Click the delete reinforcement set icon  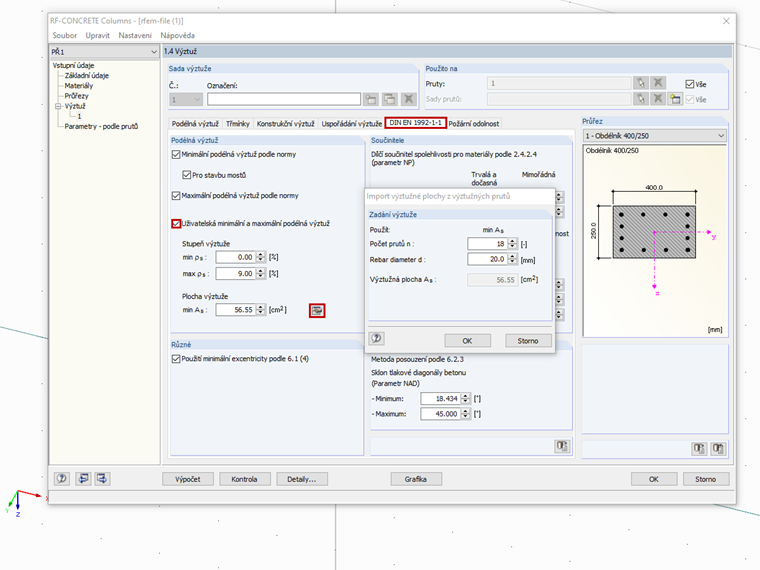click(409, 99)
